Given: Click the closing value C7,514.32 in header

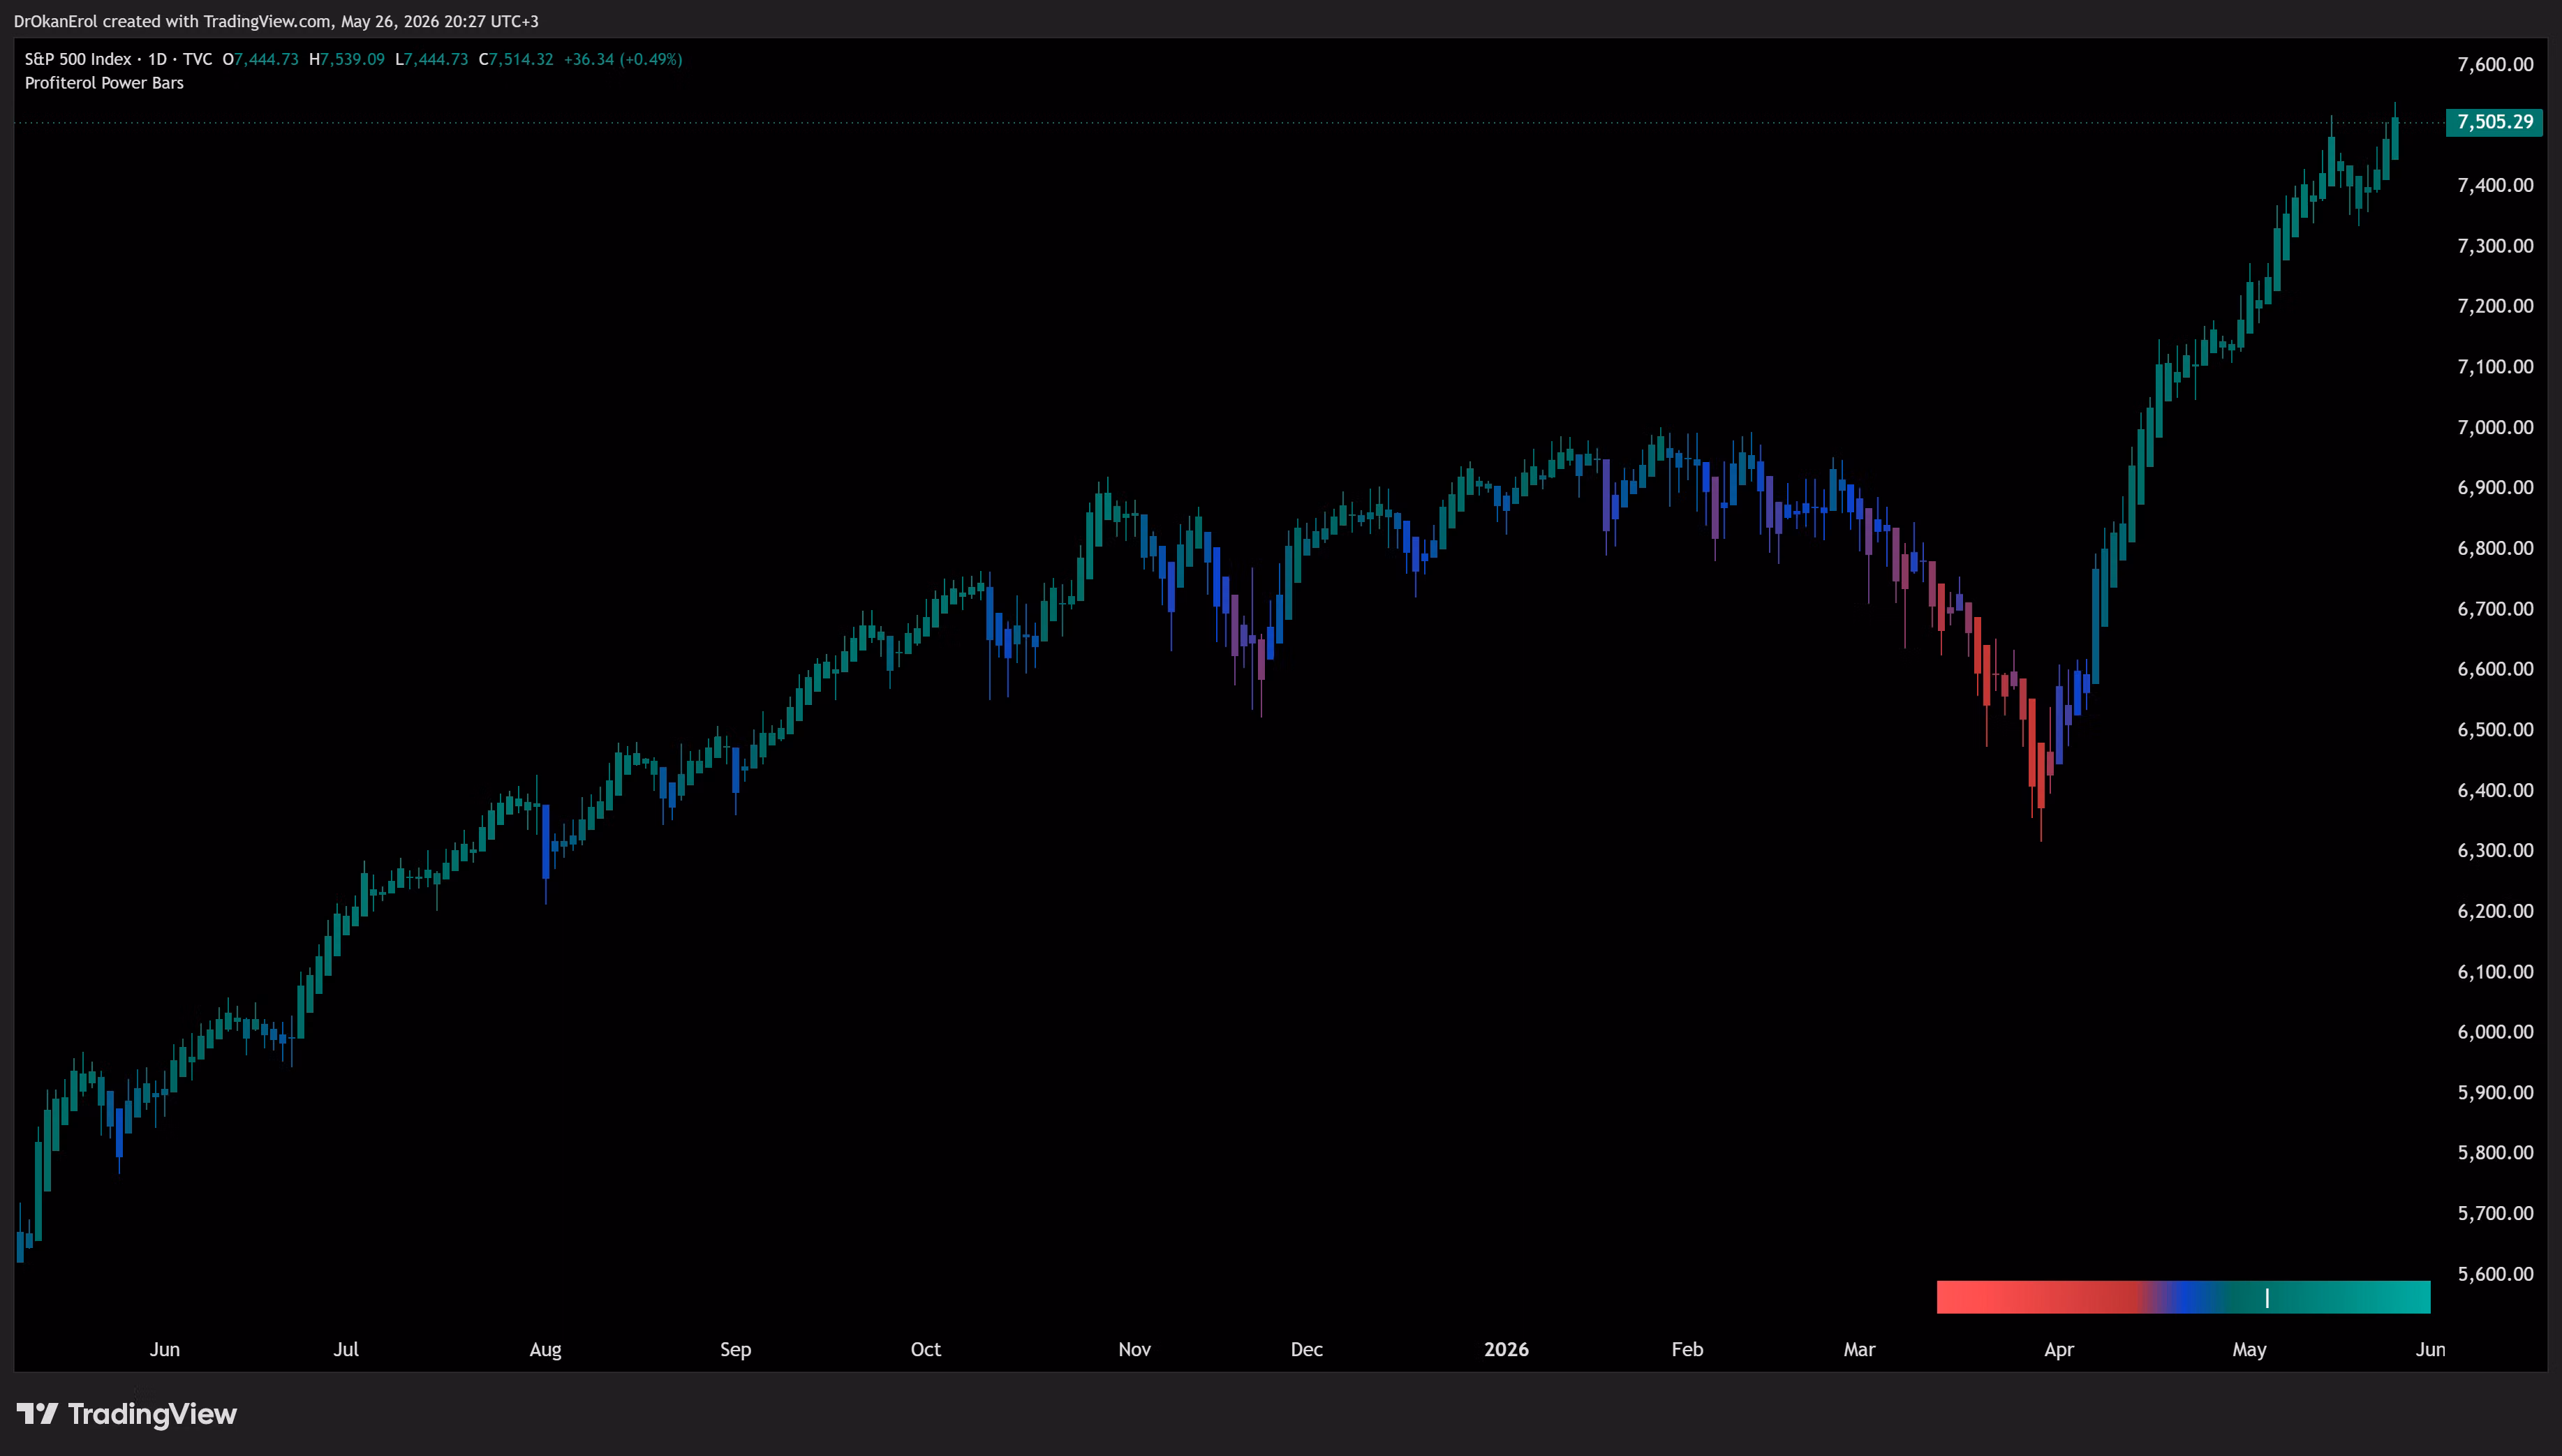Looking at the screenshot, I should [516, 59].
